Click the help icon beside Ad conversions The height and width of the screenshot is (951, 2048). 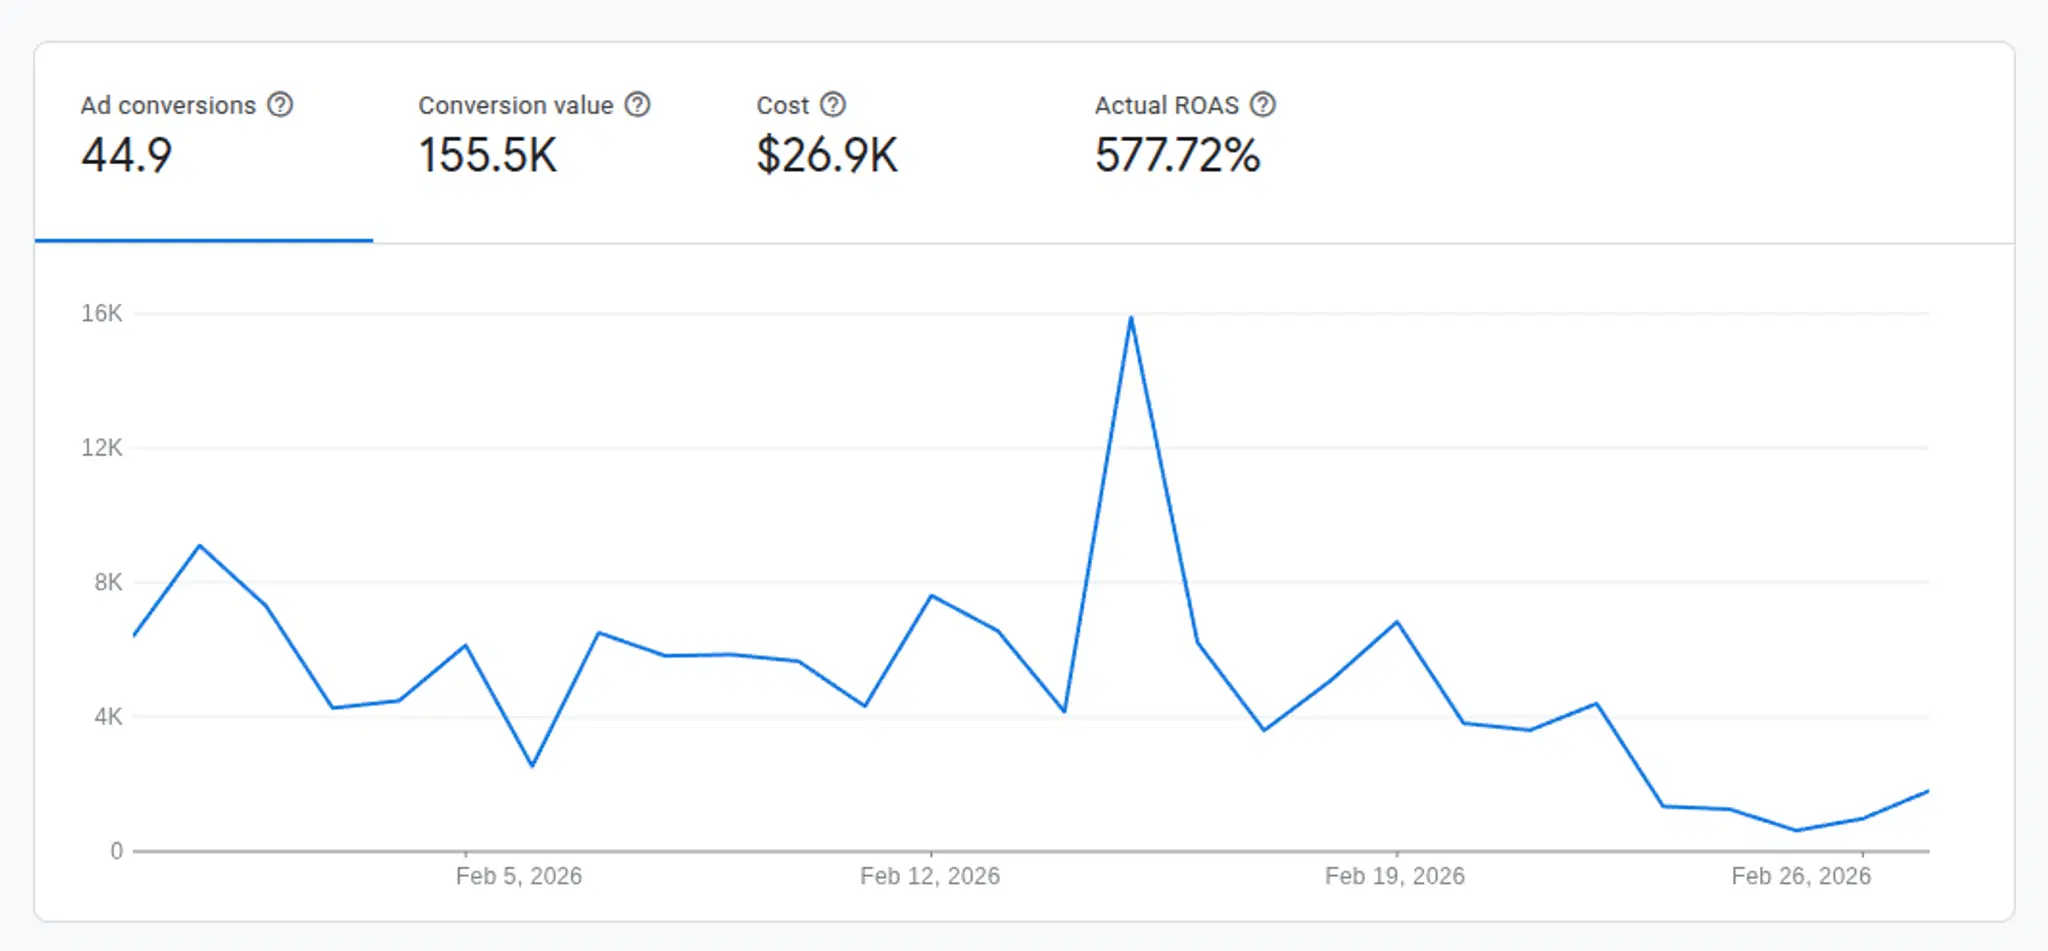pos(281,104)
